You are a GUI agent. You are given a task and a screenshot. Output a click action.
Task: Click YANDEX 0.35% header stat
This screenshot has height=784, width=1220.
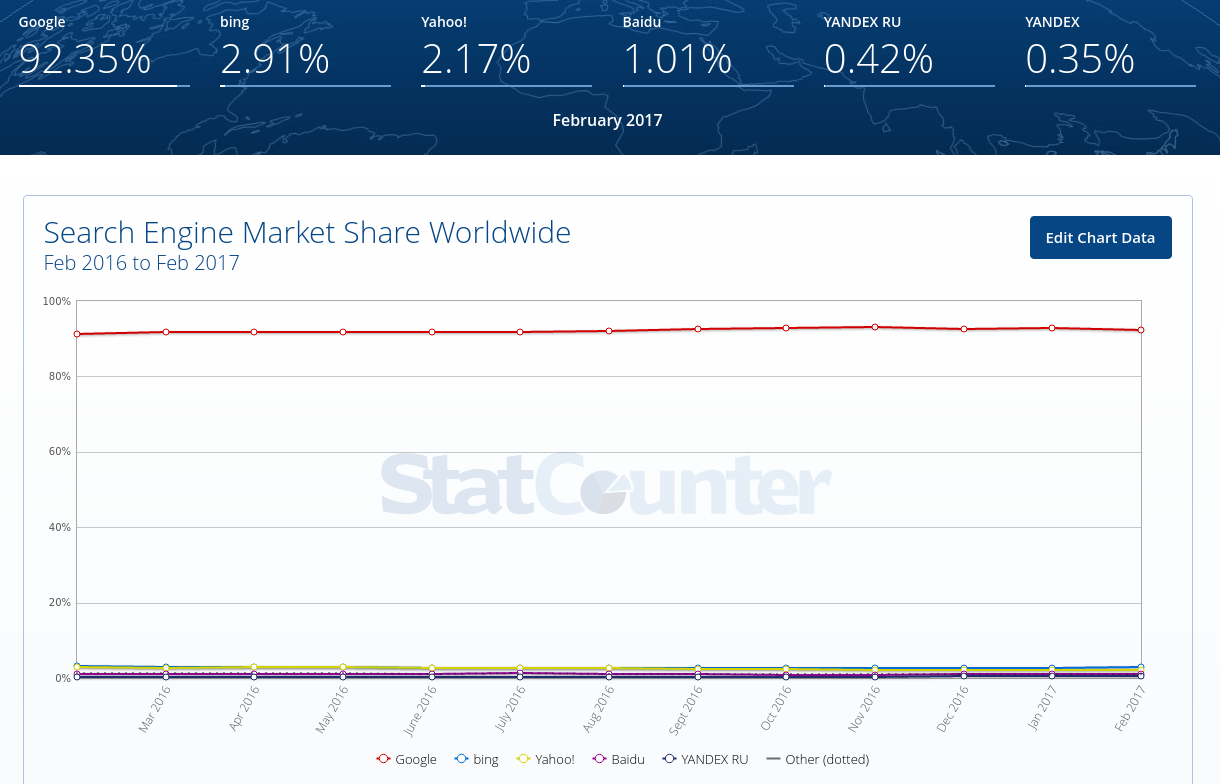[x=1080, y=58]
